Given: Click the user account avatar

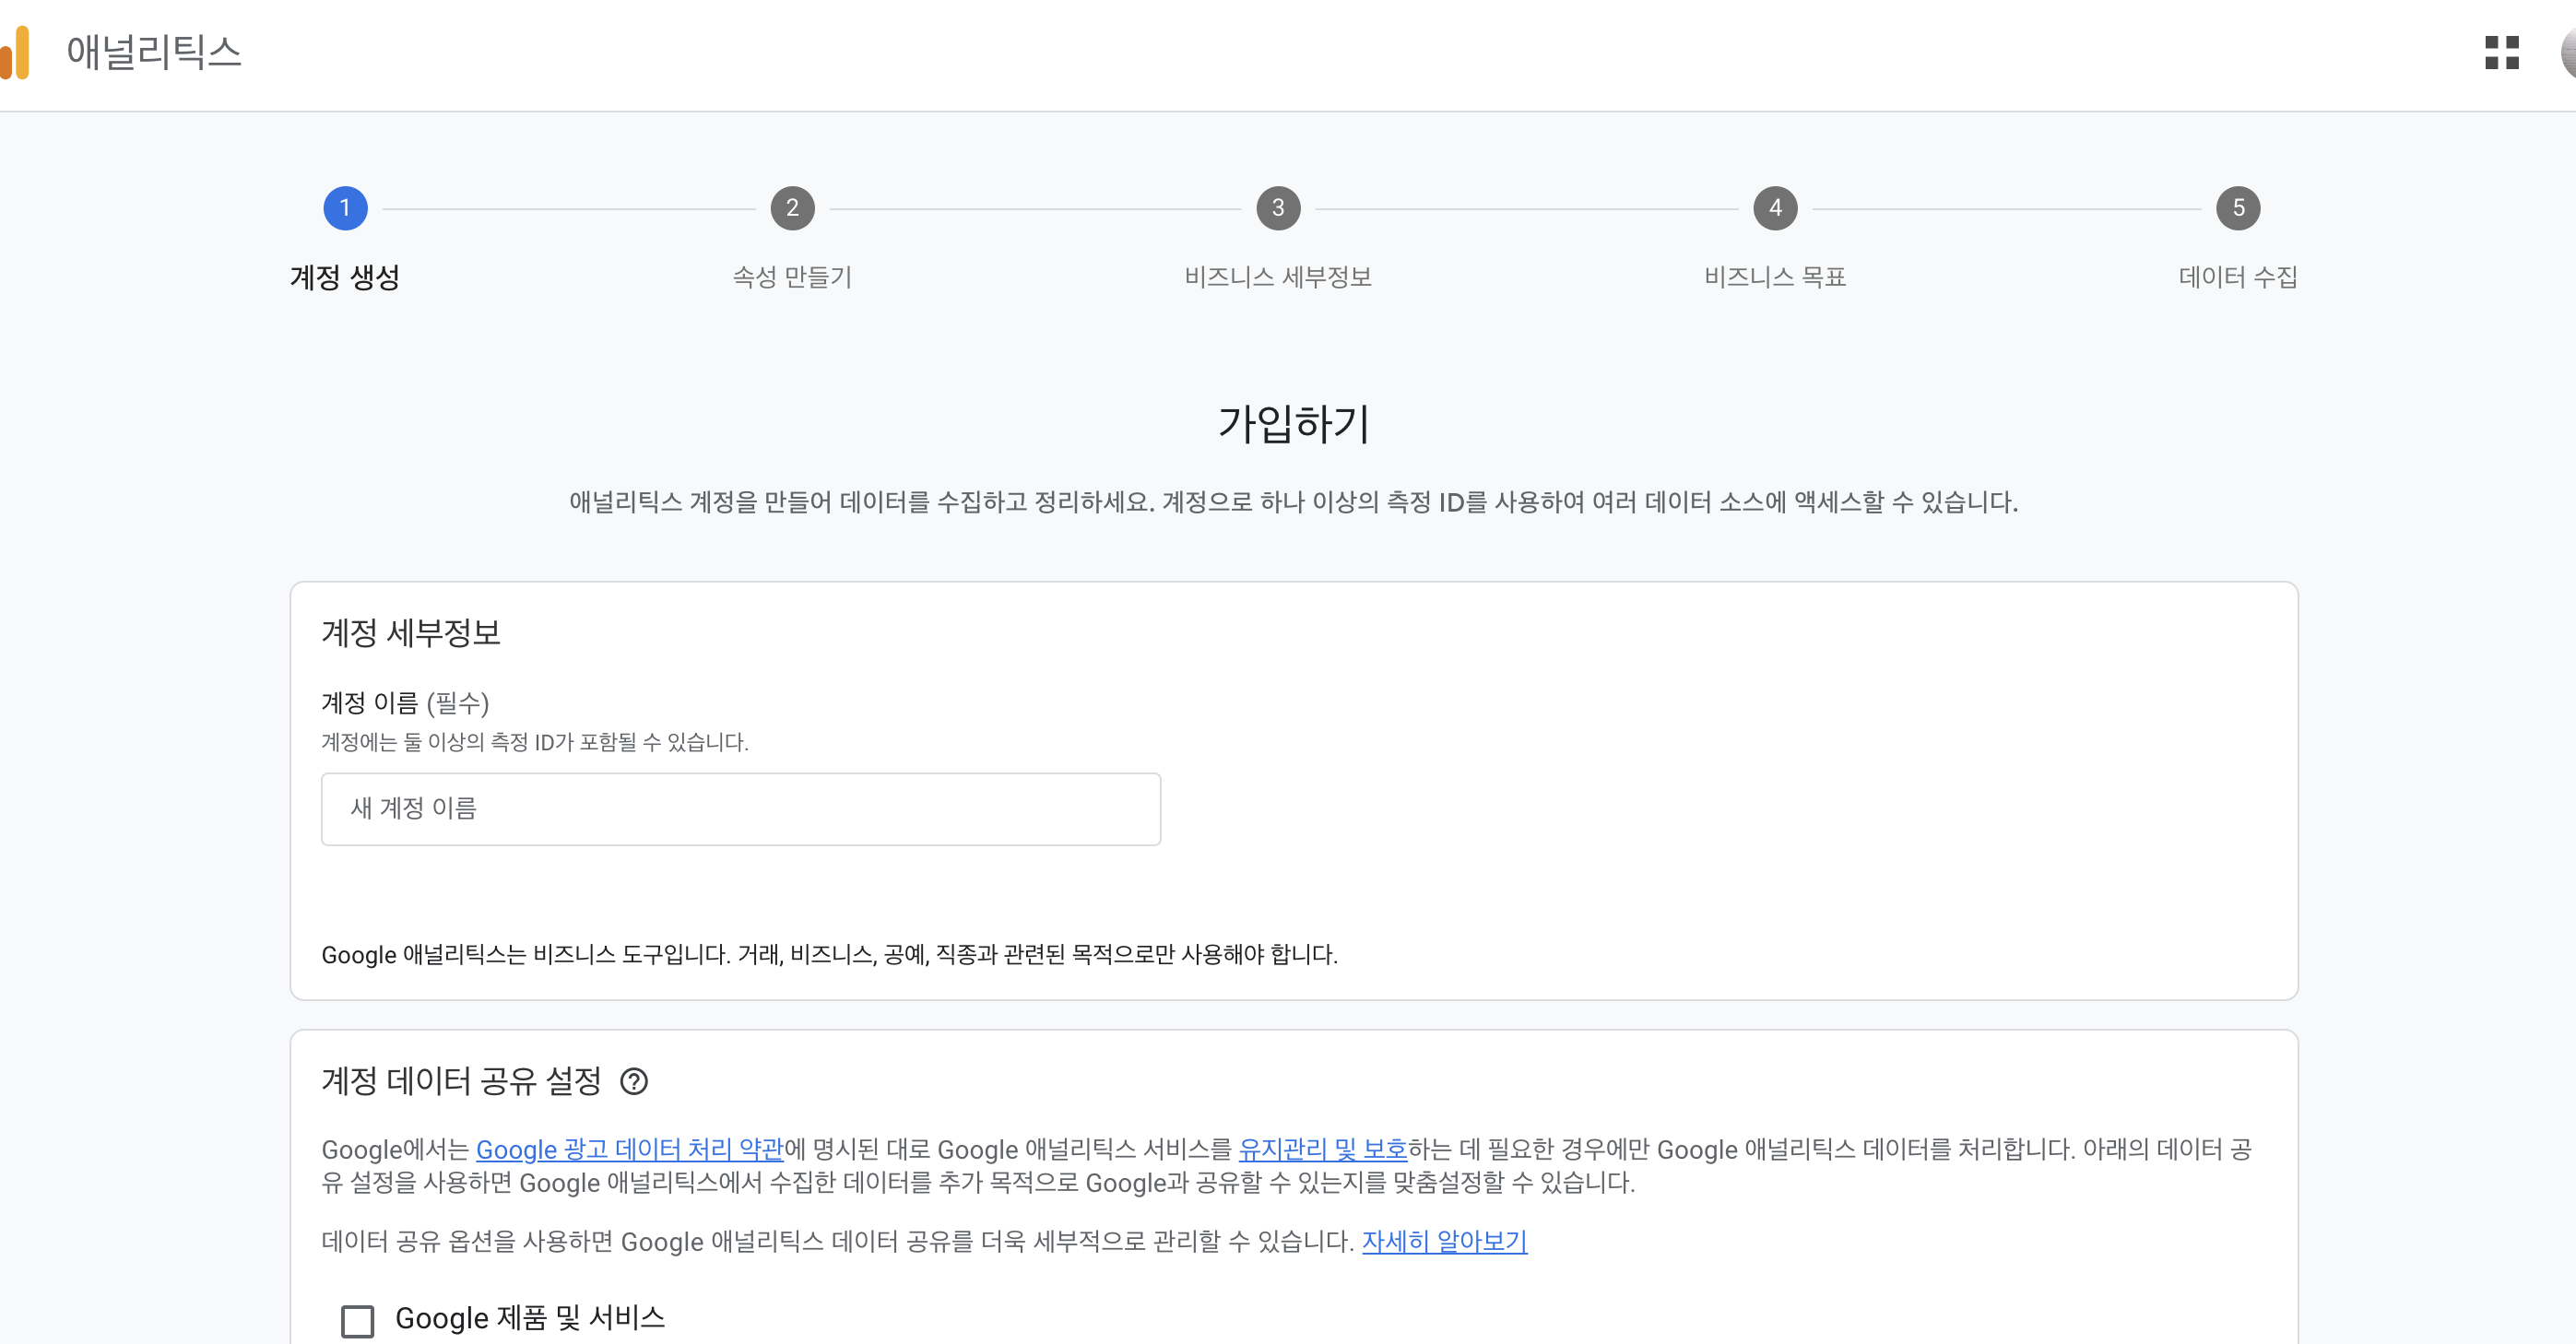Looking at the screenshot, I should pos(2568,52).
